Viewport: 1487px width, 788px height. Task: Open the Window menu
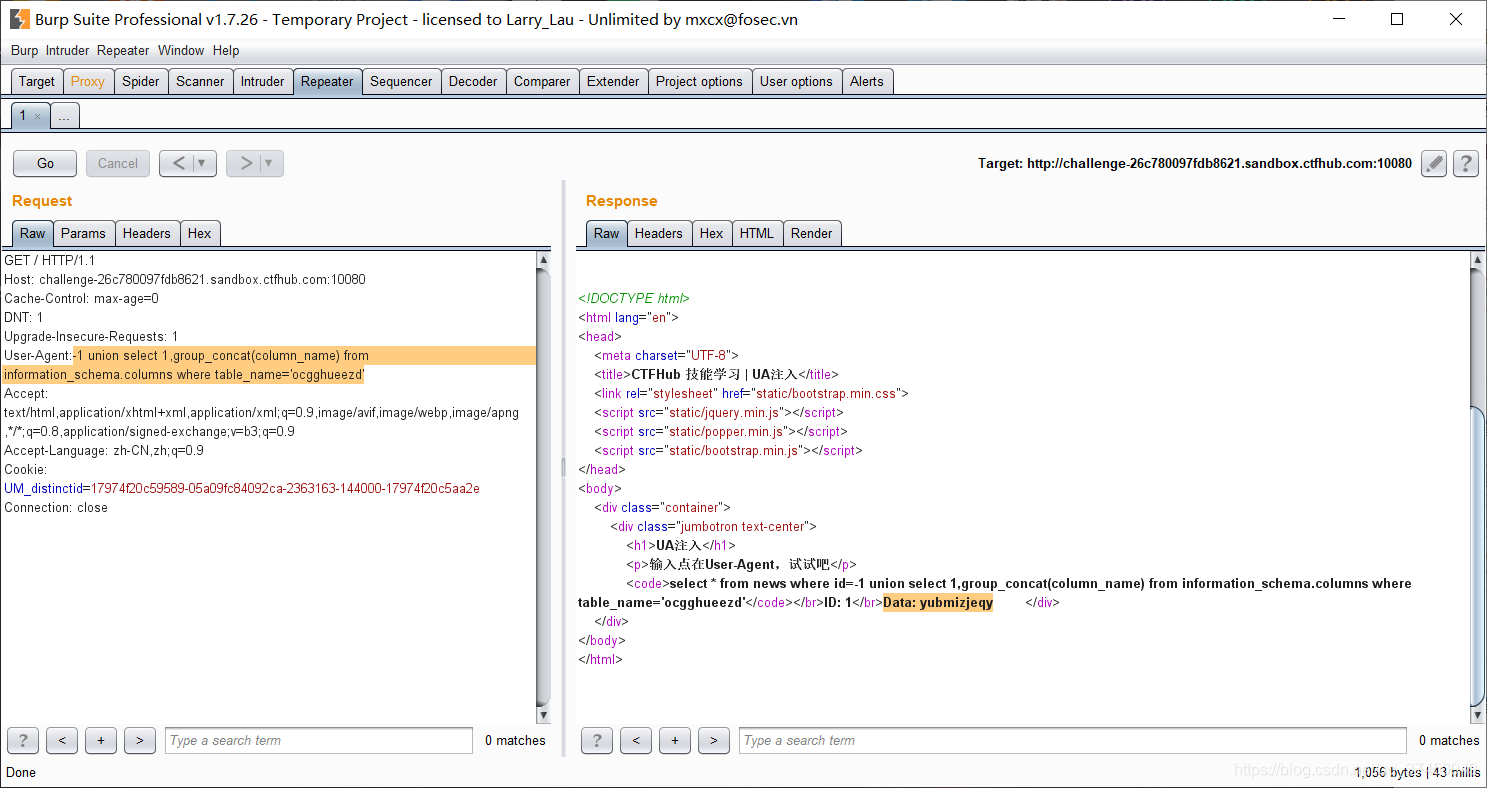click(181, 50)
